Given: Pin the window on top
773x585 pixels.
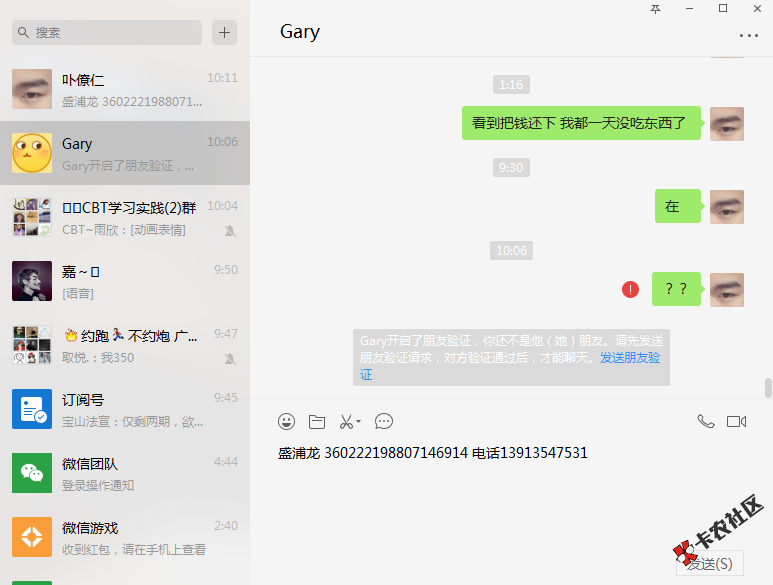Looking at the screenshot, I should [655, 9].
